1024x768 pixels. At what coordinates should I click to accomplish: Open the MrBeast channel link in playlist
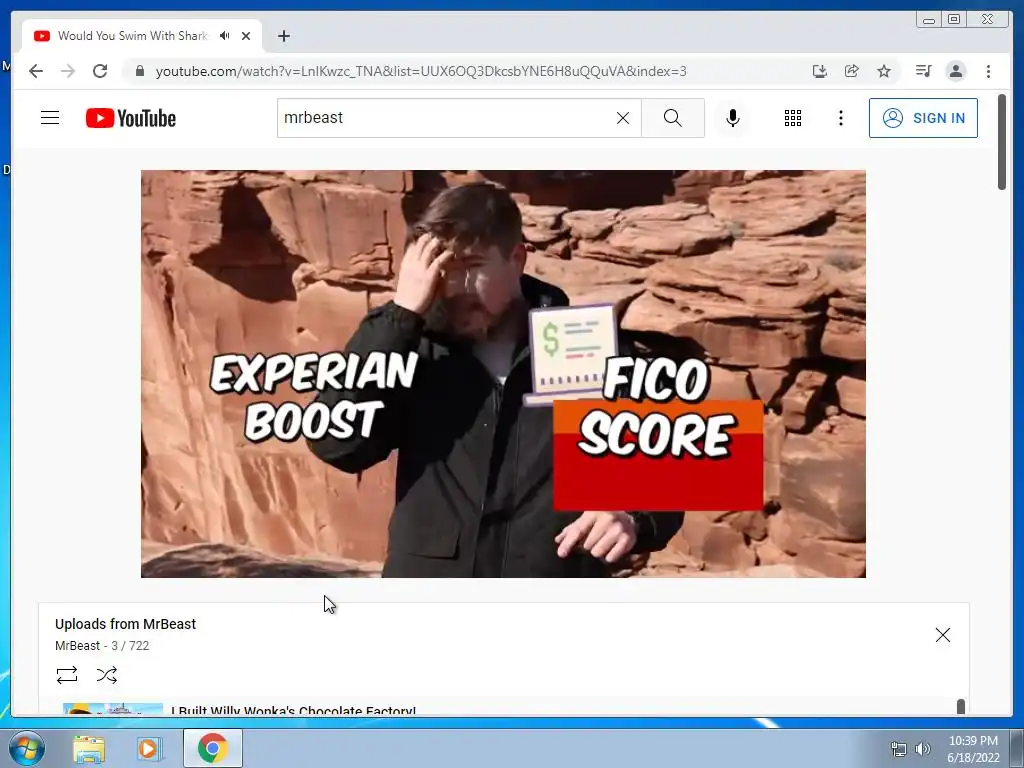77,645
